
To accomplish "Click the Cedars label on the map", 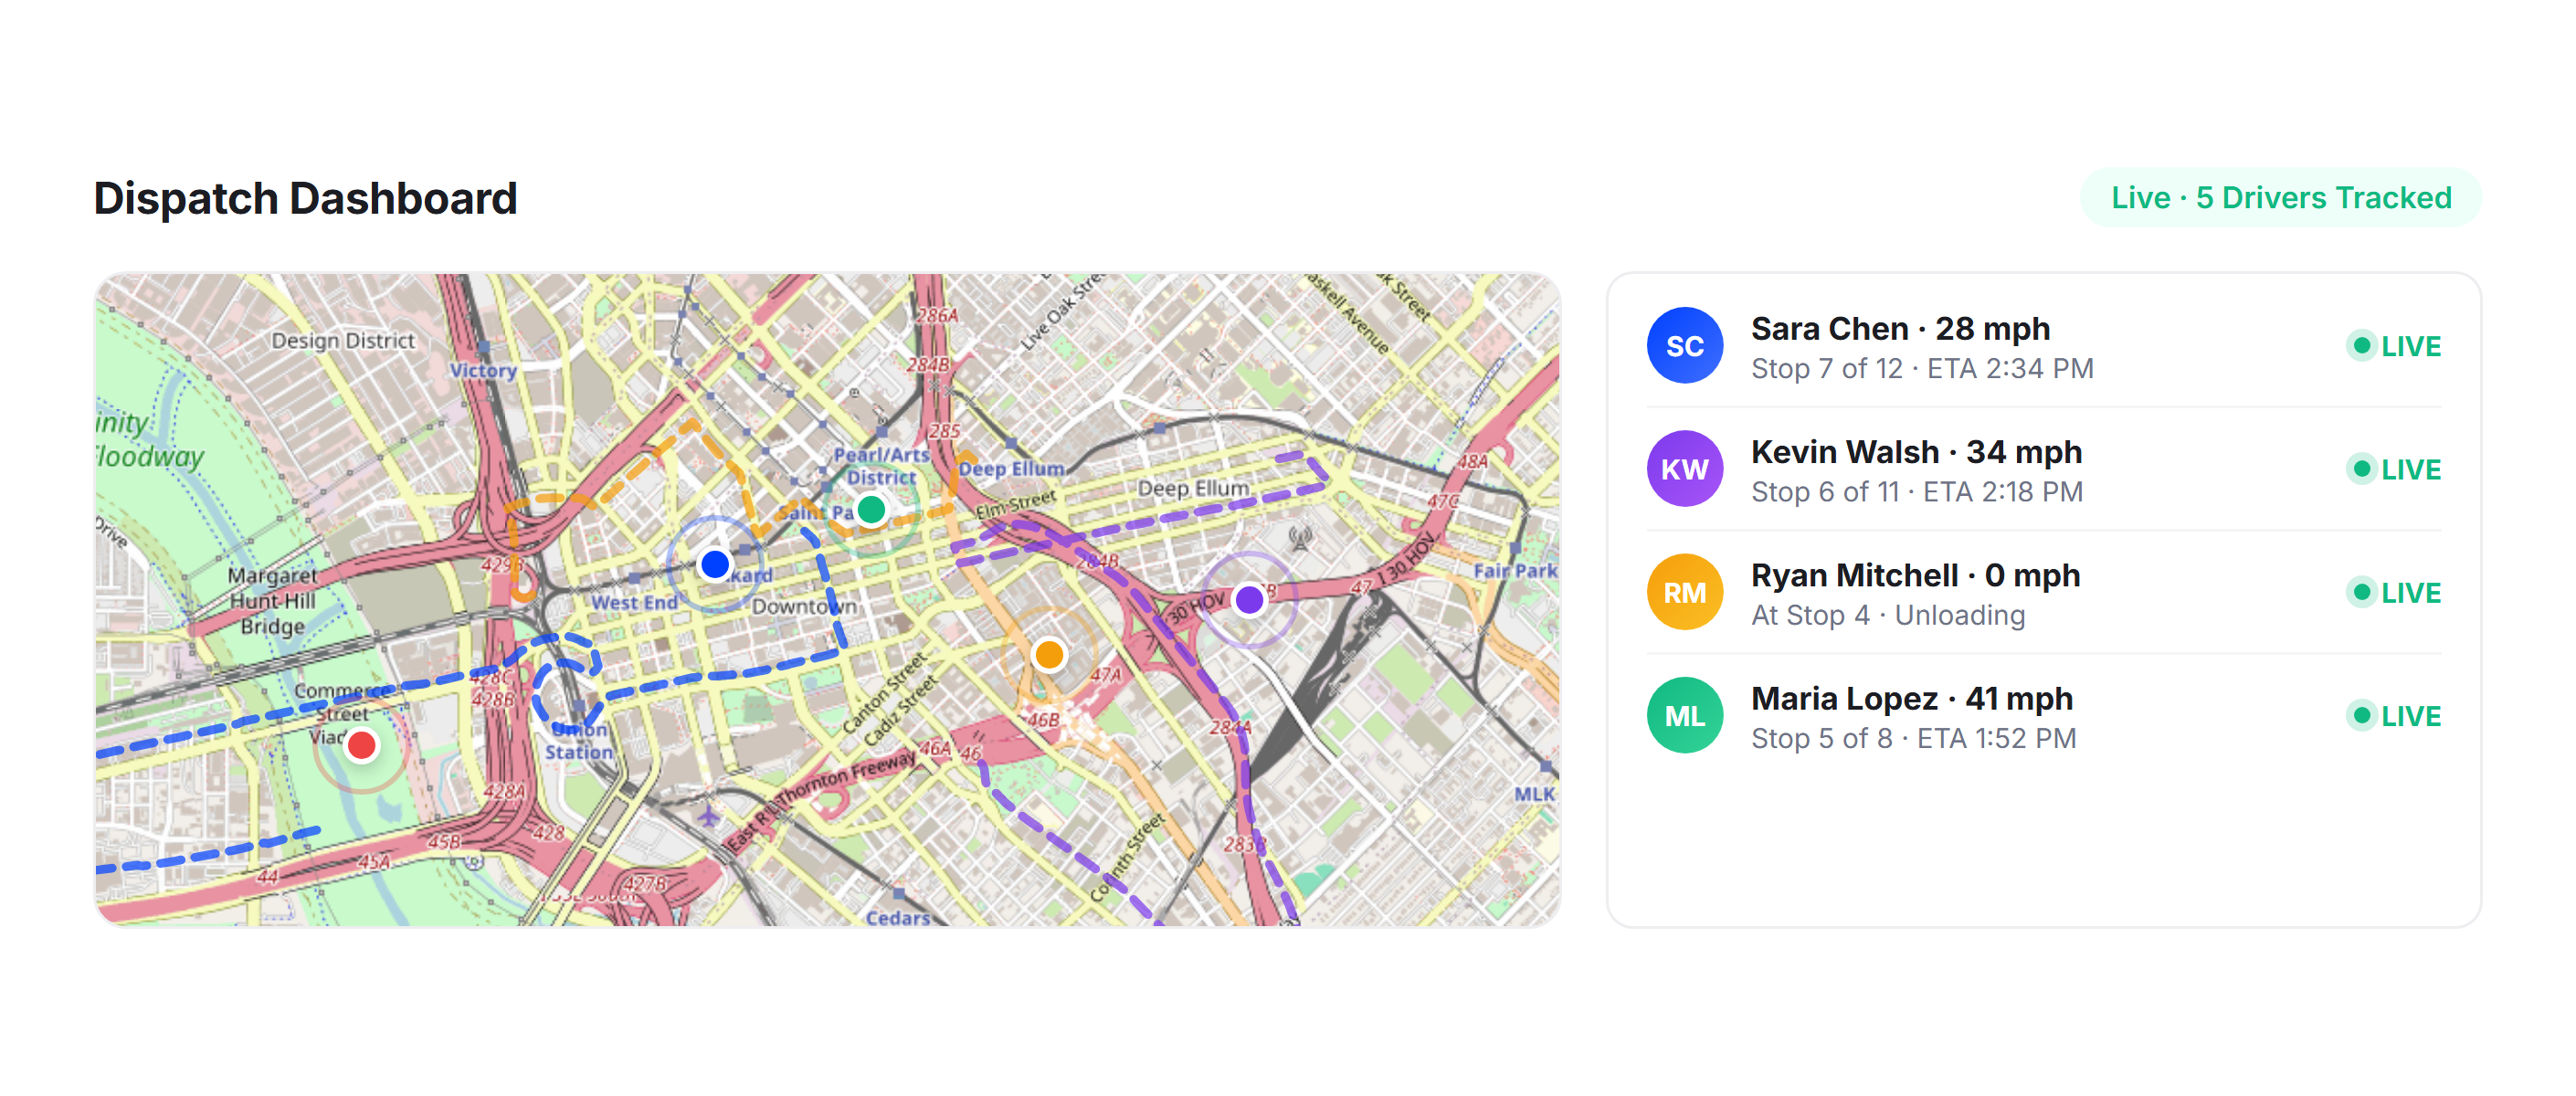I will tap(897, 917).
